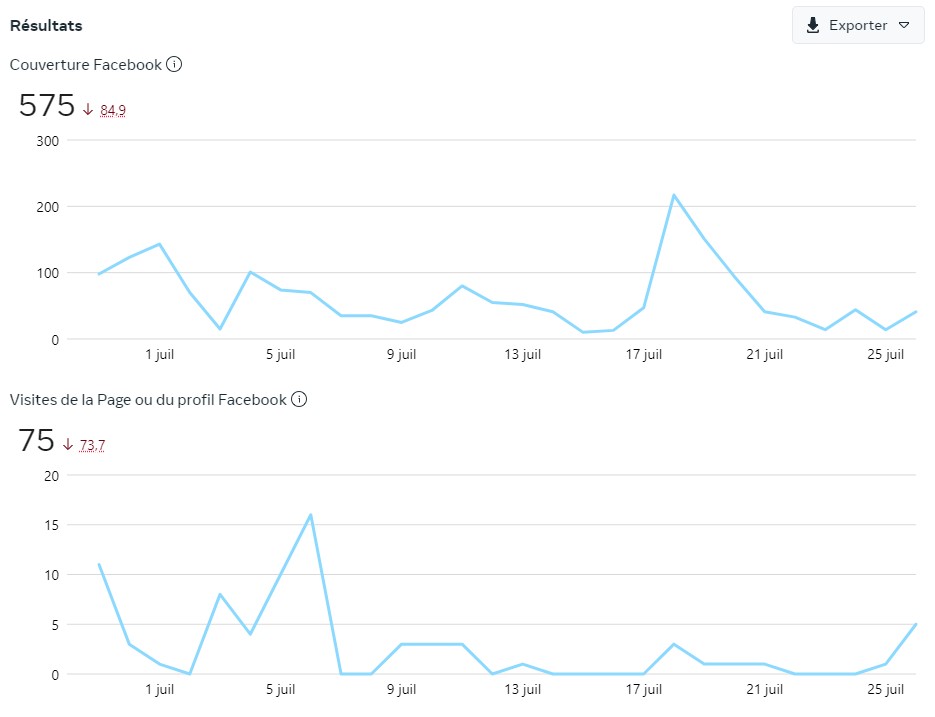Click the 5 axis label on visits chart
The image size is (935, 717).
coord(55,626)
